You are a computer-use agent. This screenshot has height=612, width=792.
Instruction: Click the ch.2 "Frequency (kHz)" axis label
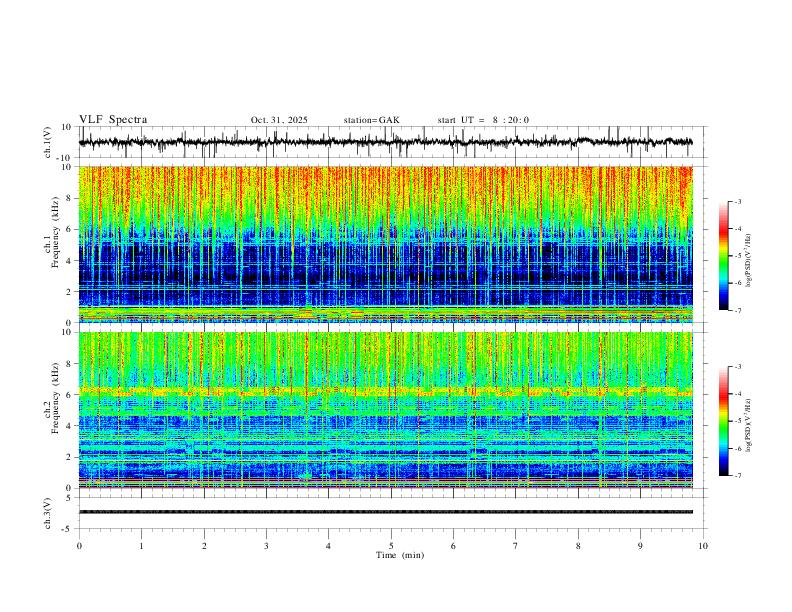click(x=55, y=398)
